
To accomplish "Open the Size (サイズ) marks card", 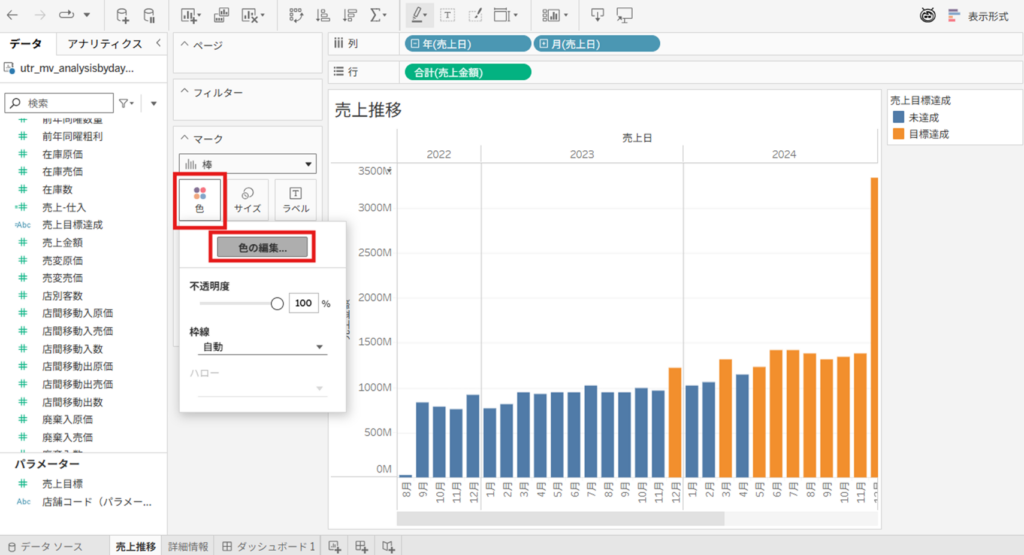I will [x=248, y=200].
